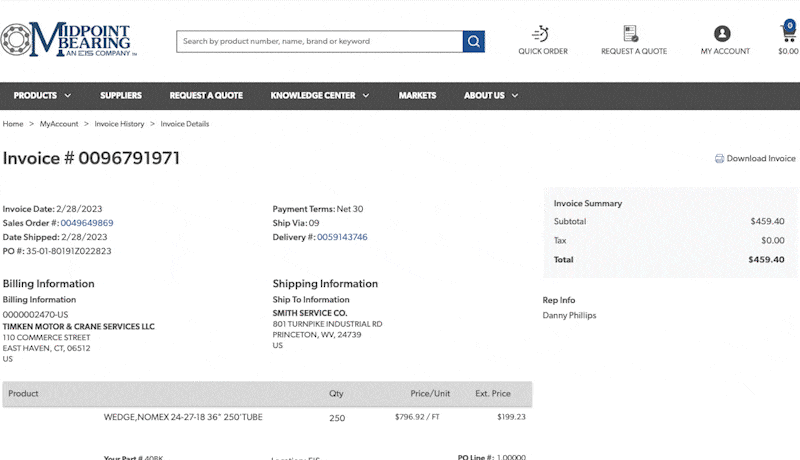The width and height of the screenshot is (800, 460).
Task: Click Invoice Details breadcrumb
Action: tap(185, 124)
